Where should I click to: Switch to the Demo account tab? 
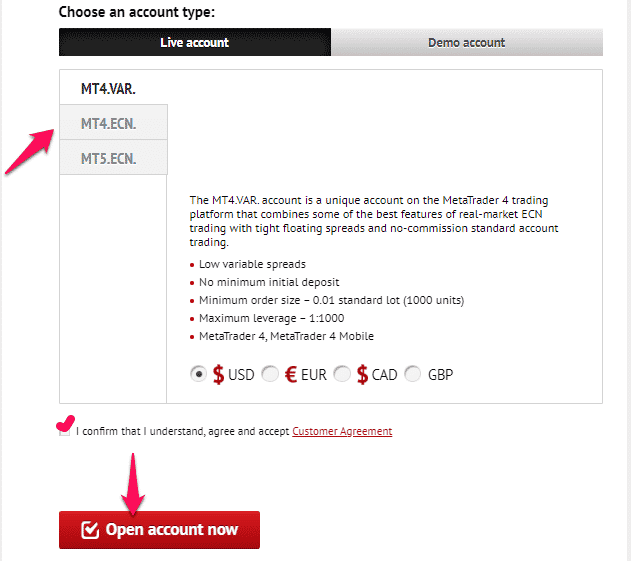pyautogui.click(x=467, y=42)
